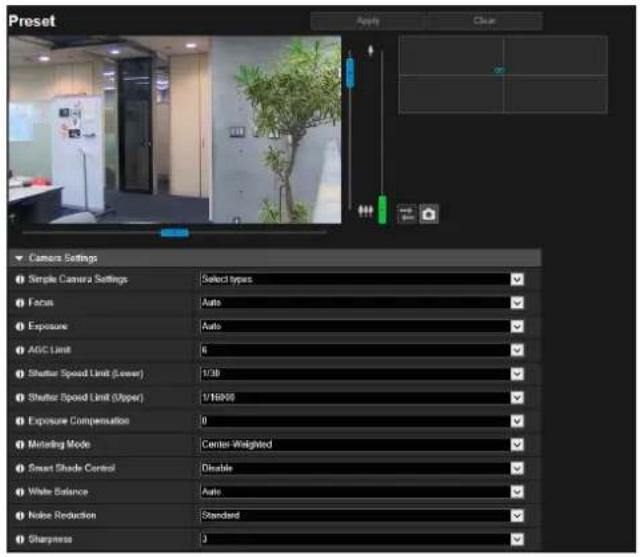
Task: Click the info icon next to Sharpness
Action: (20, 539)
